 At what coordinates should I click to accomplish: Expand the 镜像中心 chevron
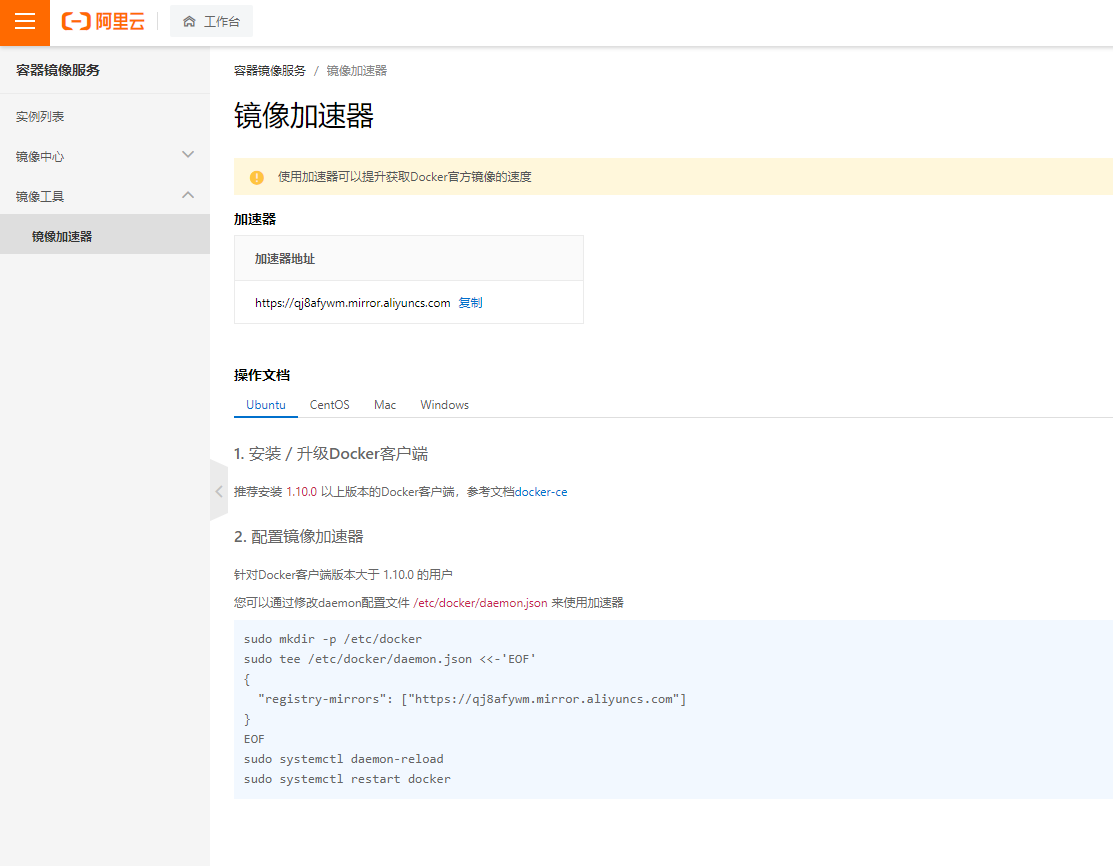click(x=188, y=155)
